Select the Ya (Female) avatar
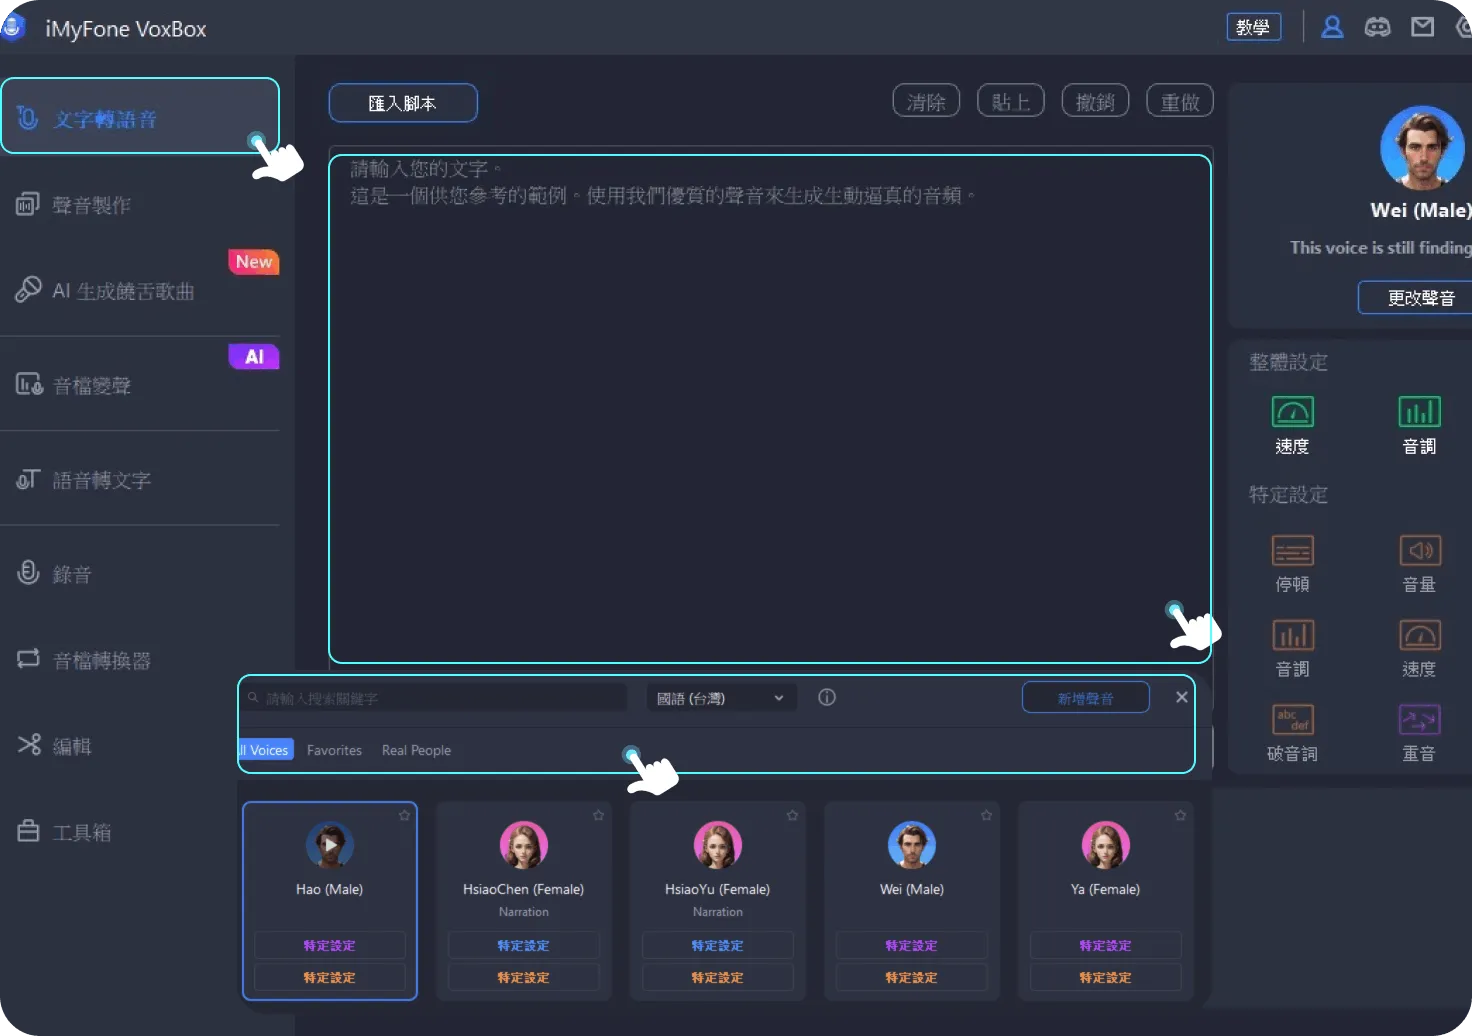 1106,845
